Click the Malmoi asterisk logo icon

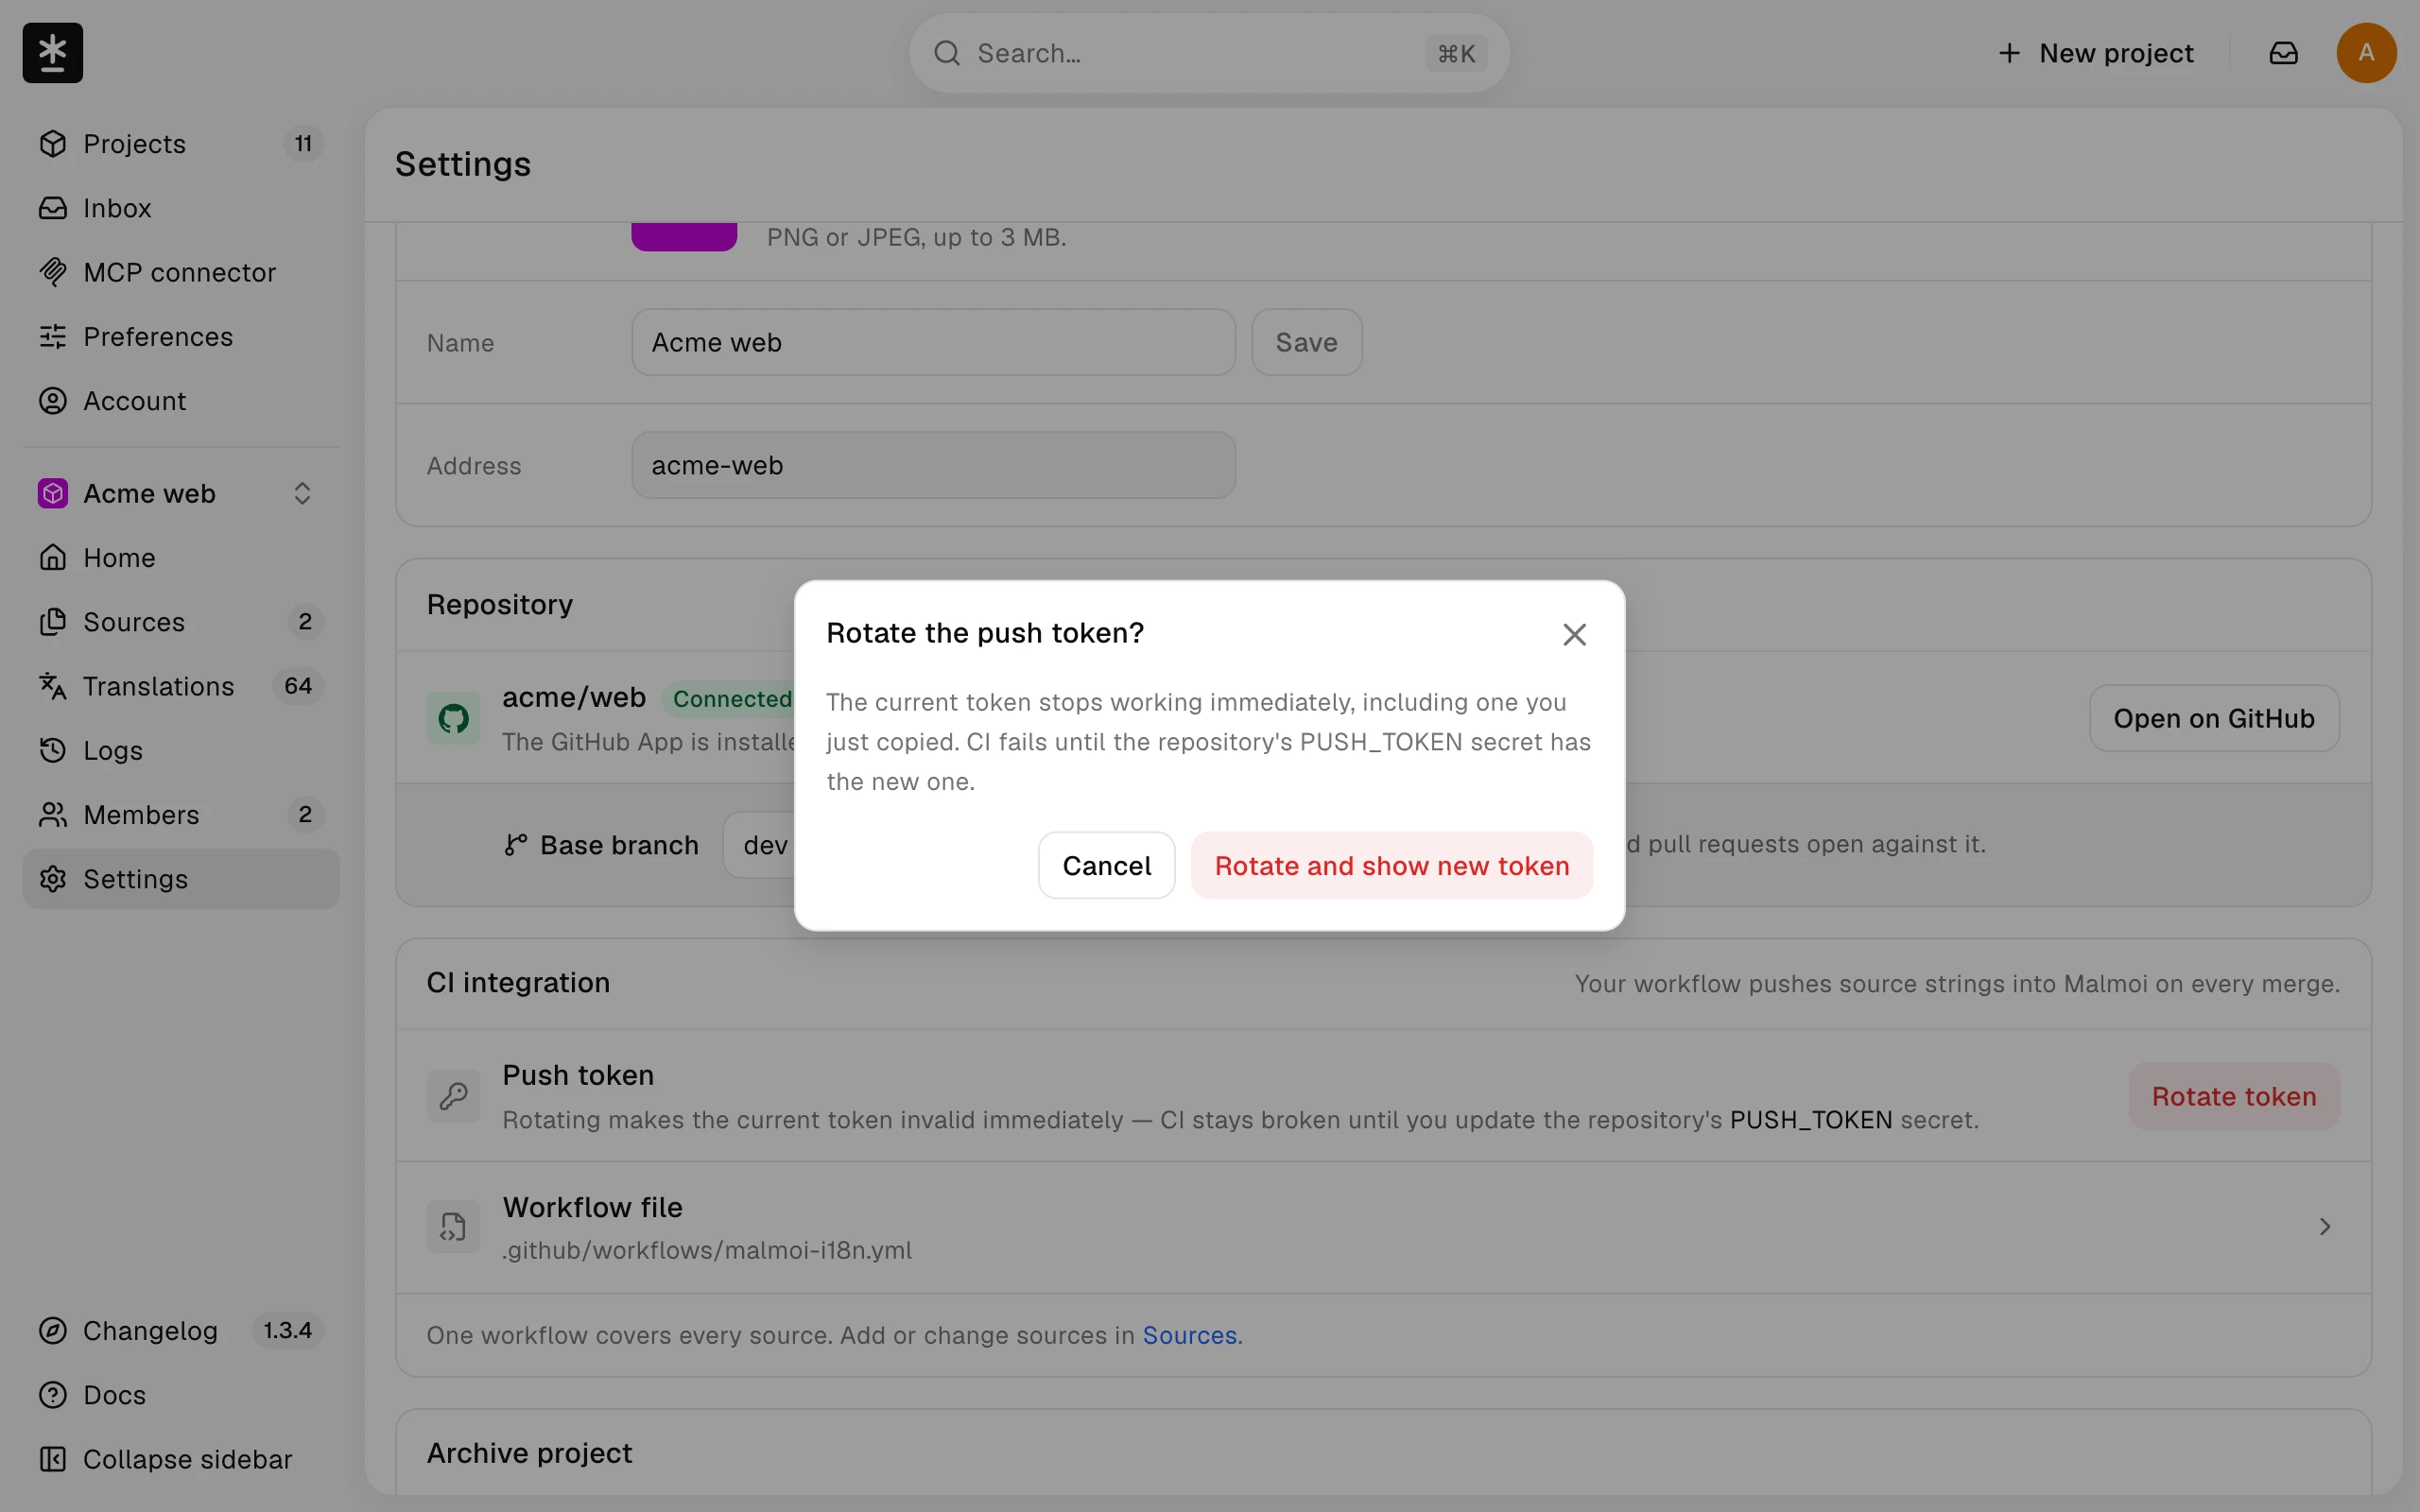pyautogui.click(x=53, y=53)
